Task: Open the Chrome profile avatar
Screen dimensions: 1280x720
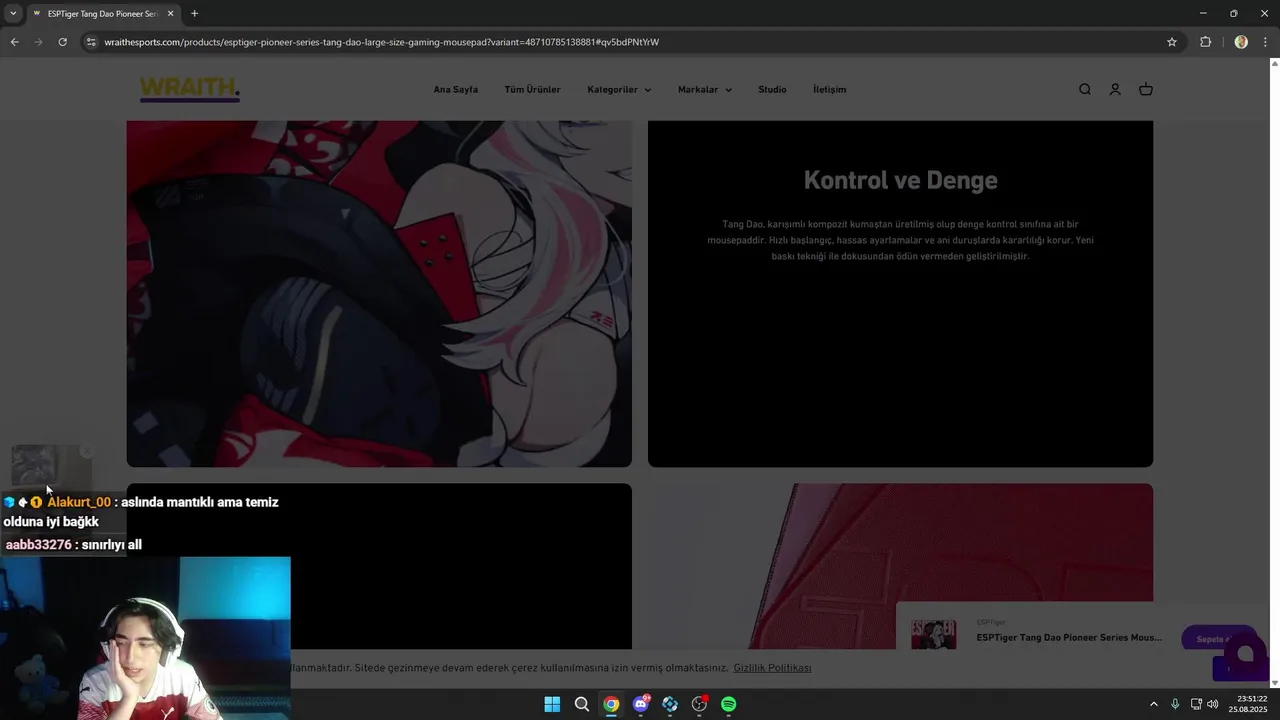Action: [1241, 42]
